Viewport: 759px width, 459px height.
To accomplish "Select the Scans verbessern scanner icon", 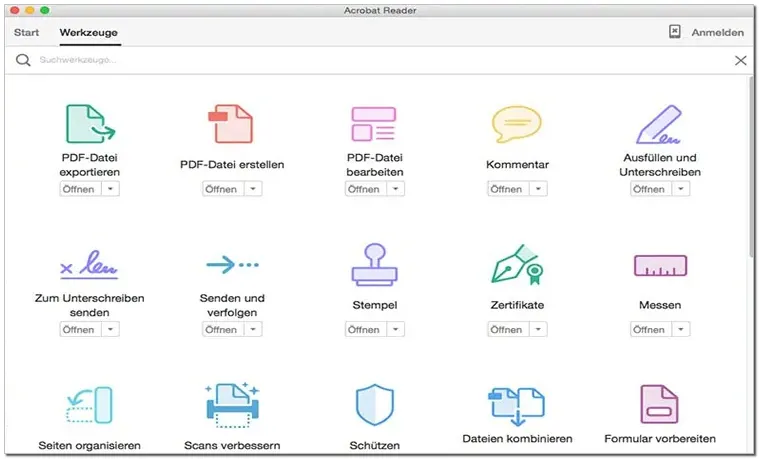I will tap(232, 405).
